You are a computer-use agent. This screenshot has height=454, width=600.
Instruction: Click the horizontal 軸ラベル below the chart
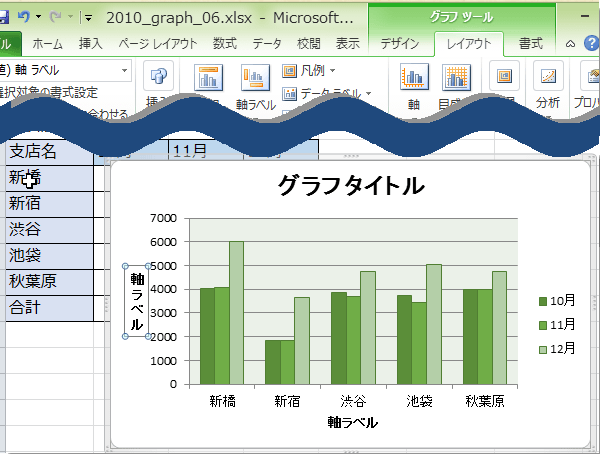tap(352, 422)
